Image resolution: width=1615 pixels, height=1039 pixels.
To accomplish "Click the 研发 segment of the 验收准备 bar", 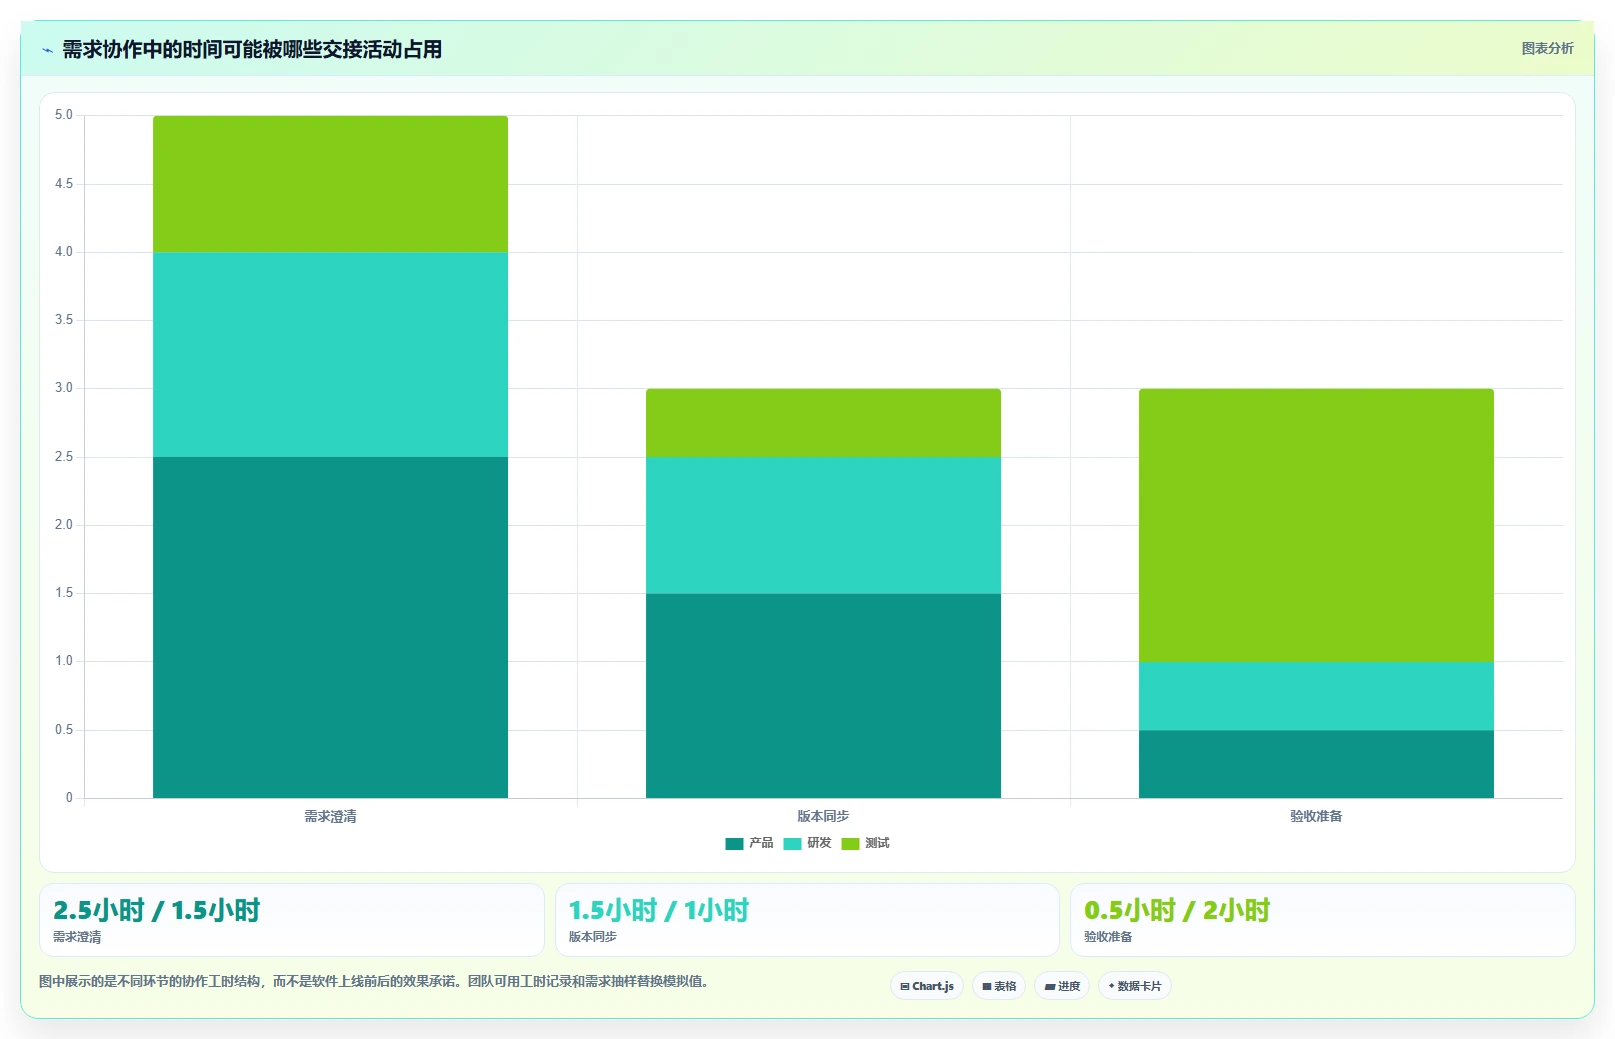I will (1316, 696).
